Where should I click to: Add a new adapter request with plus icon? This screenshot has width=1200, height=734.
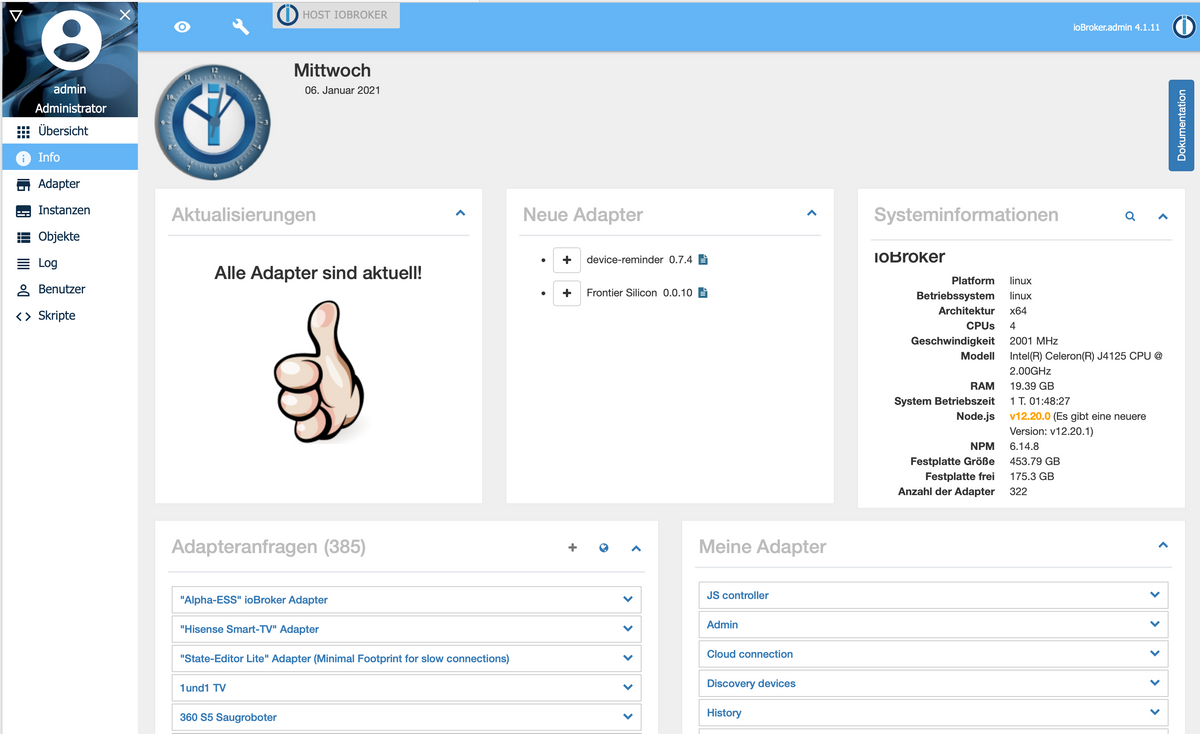pos(573,548)
